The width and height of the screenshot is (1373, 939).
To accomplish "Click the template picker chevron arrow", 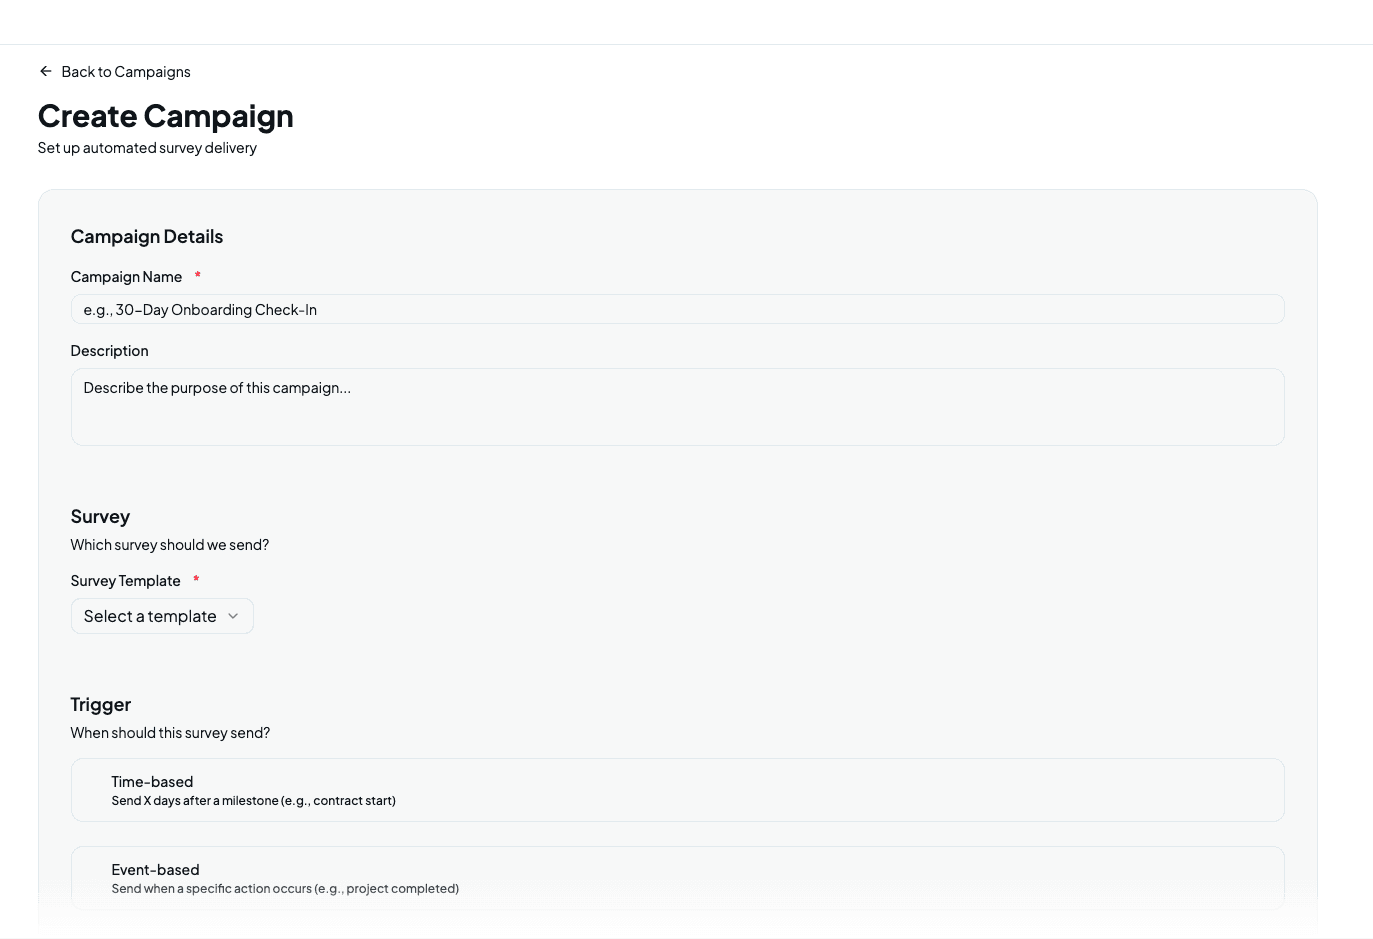I will pos(233,616).
